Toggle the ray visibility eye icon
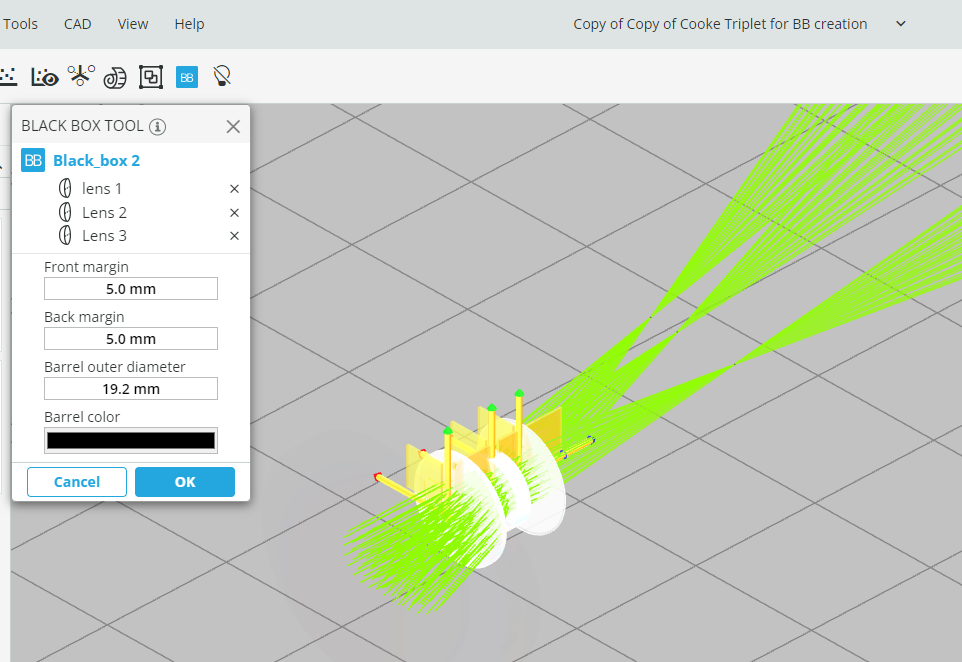This screenshot has height=662, width=962. point(45,77)
